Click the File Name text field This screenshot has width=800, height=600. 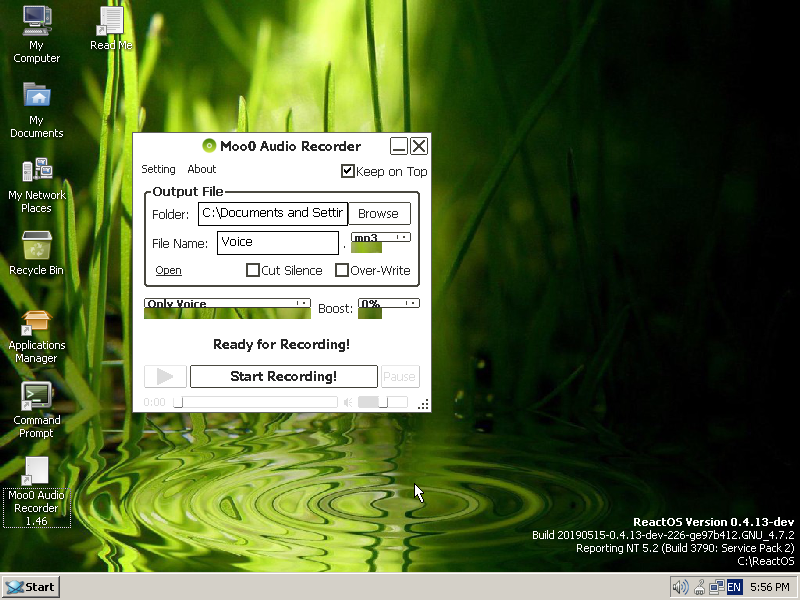point(277,242)
